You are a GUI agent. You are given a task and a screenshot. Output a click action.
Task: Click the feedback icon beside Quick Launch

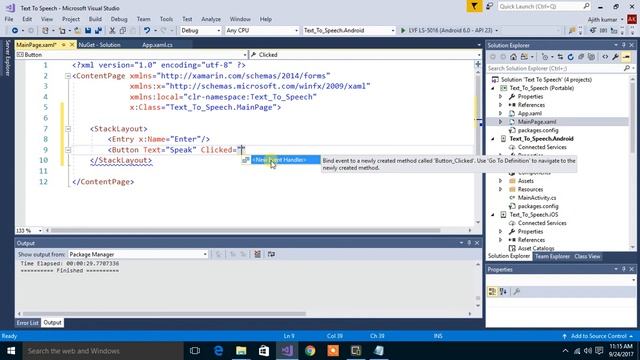489,6
